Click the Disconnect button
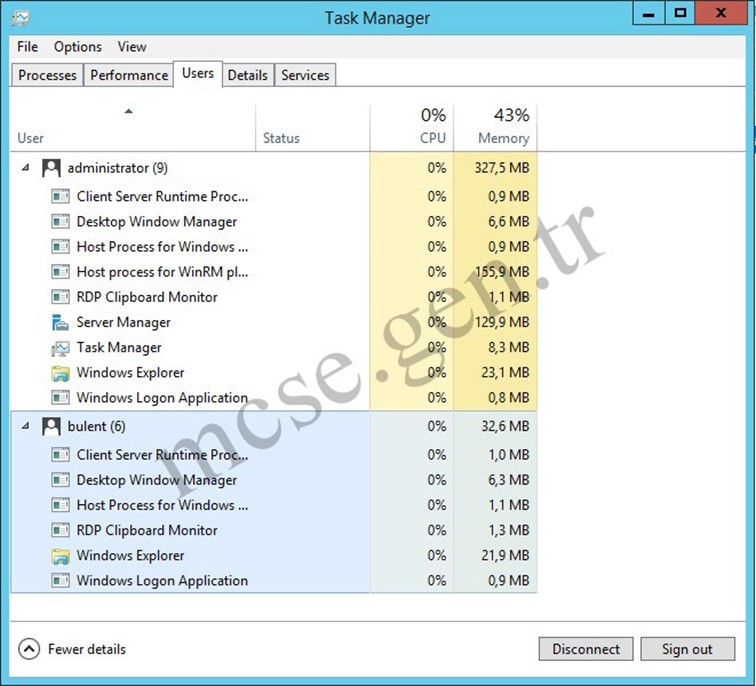Viewport: 756px width, 686px height. coord(586,649)
